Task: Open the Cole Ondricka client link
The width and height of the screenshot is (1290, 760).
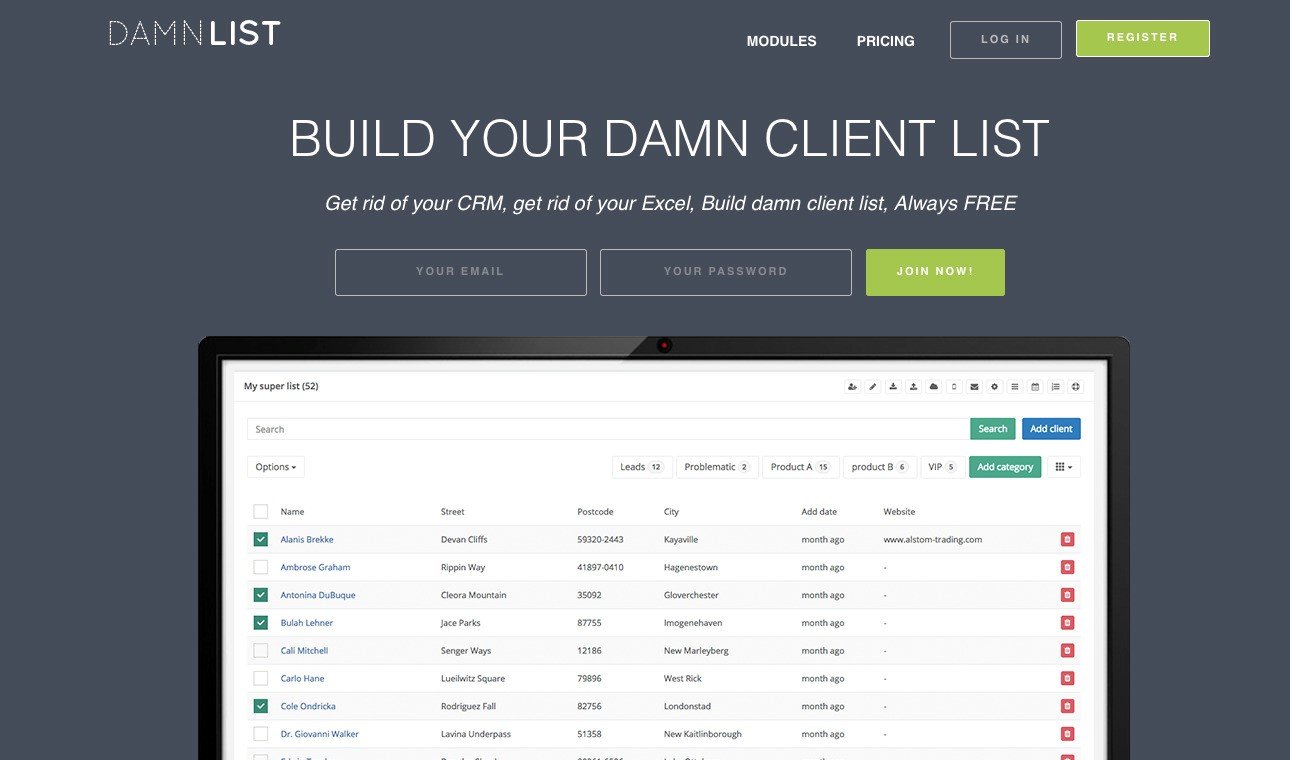Action: [308, 706]
